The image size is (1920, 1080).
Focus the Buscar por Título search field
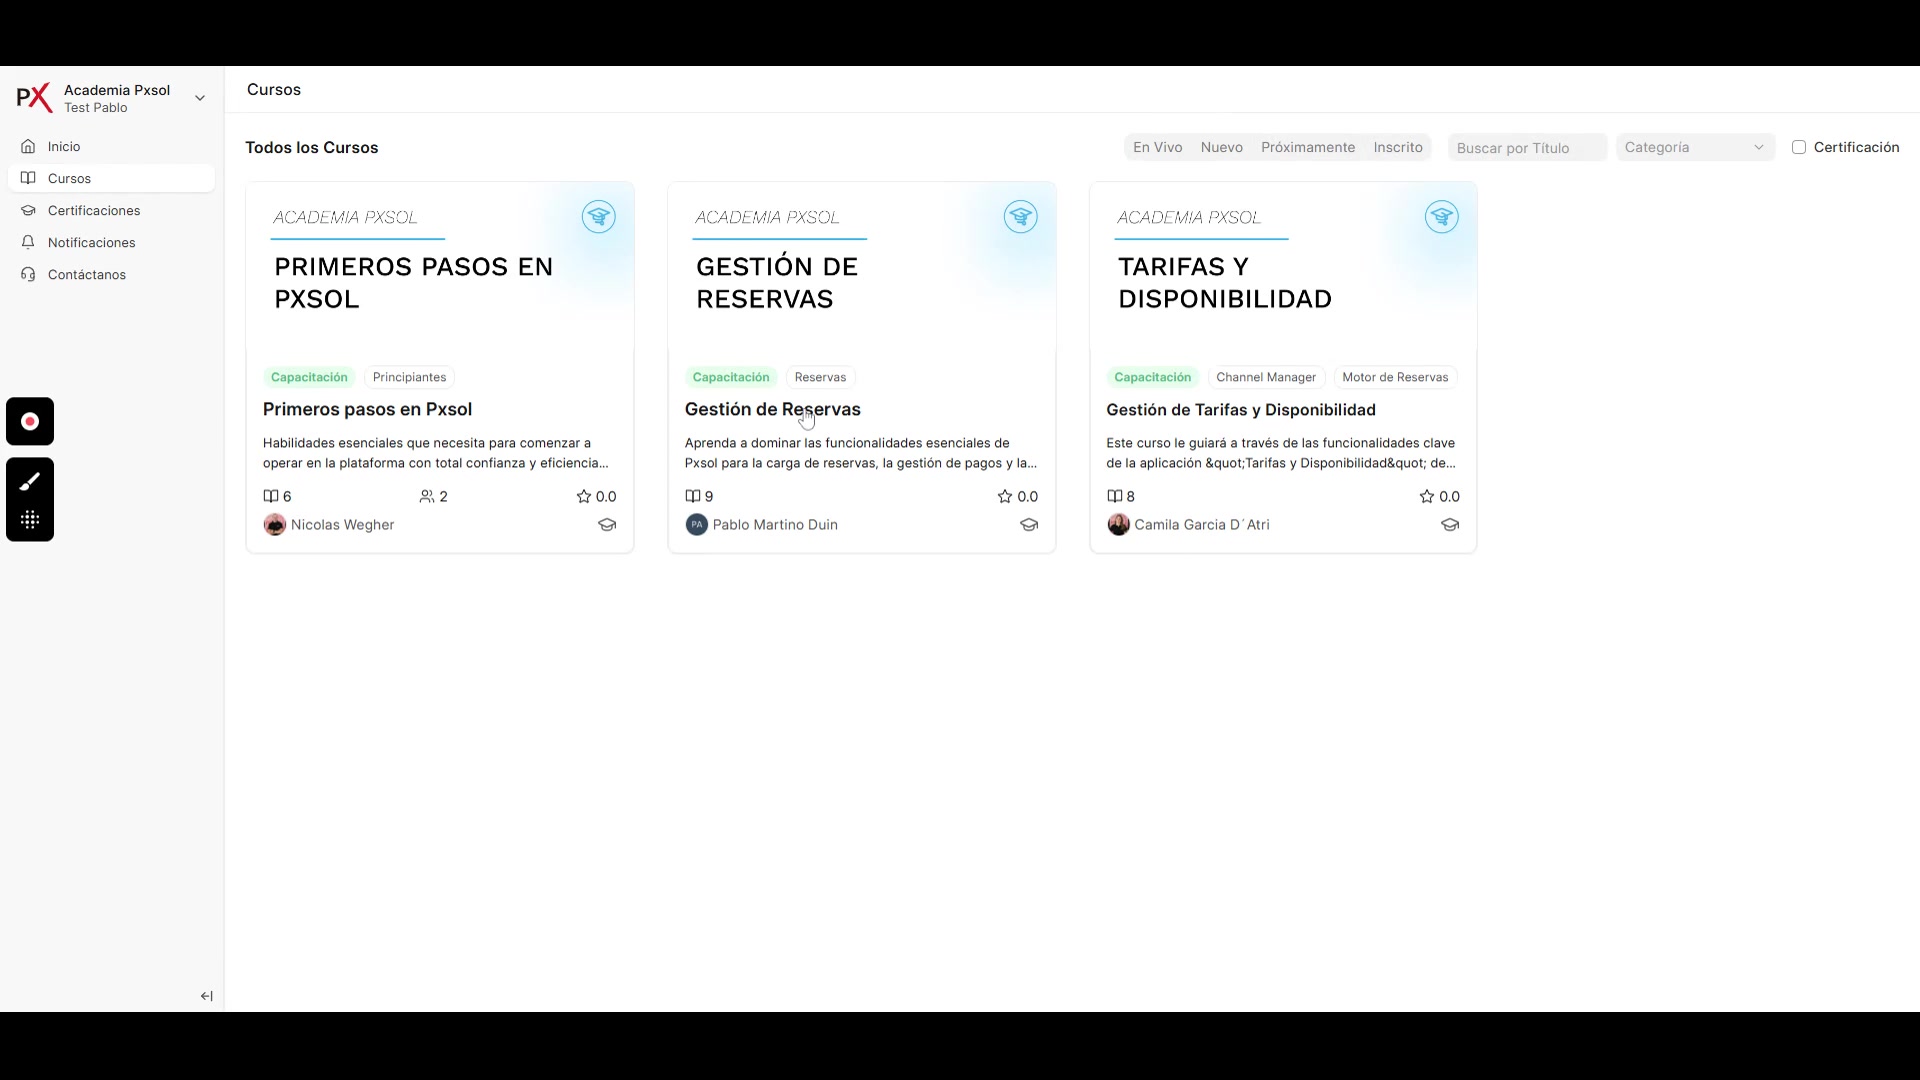tap(1526, 148)
